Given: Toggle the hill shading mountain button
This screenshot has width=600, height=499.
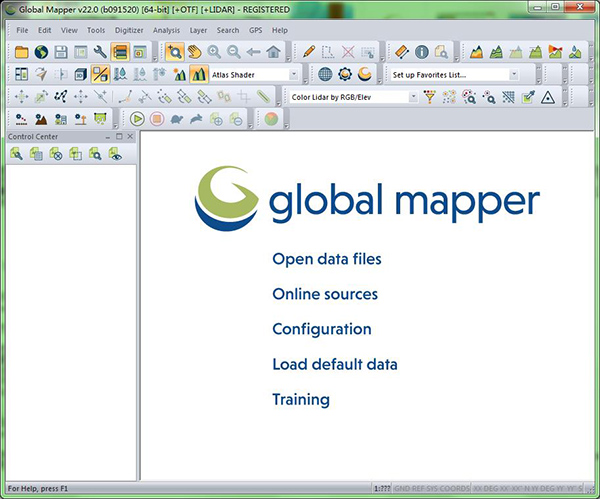Looking at the screenshot, I should (x=199, y=74).
